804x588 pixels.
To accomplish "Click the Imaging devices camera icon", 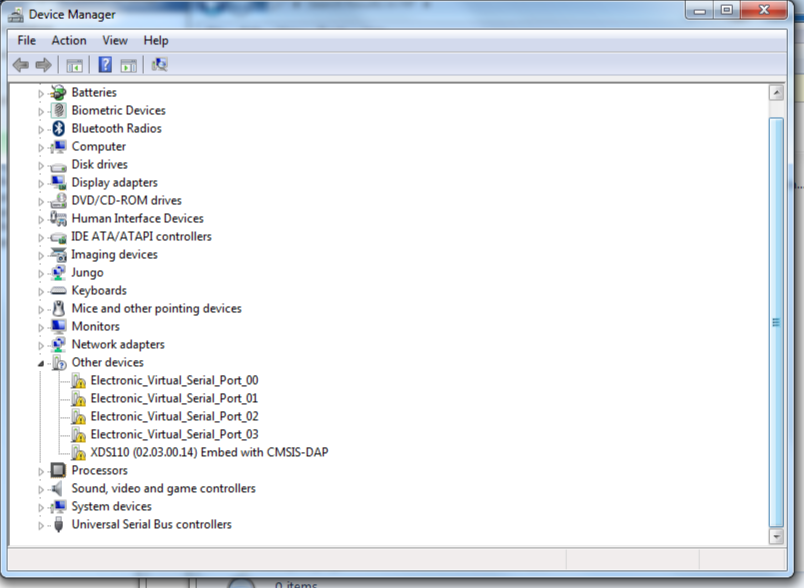I will pos(58,255).
